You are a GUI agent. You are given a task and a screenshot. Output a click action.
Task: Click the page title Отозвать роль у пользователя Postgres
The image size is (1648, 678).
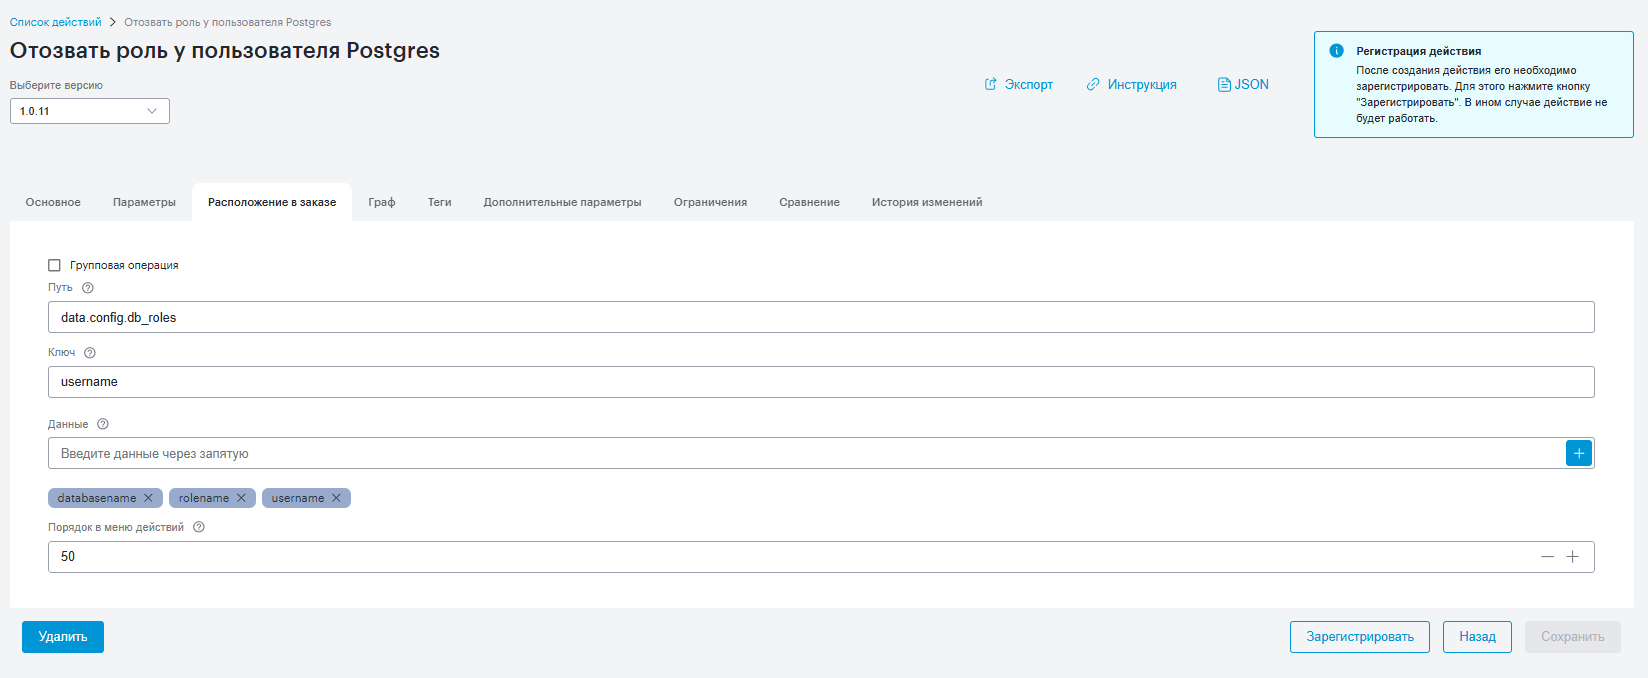(x=225, y=51)
